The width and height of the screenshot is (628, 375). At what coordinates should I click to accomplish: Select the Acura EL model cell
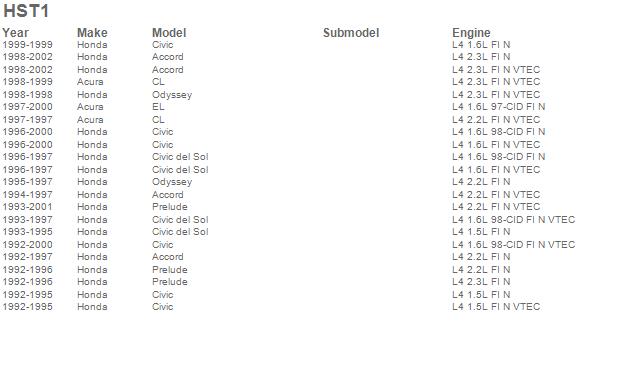point(158,107)
